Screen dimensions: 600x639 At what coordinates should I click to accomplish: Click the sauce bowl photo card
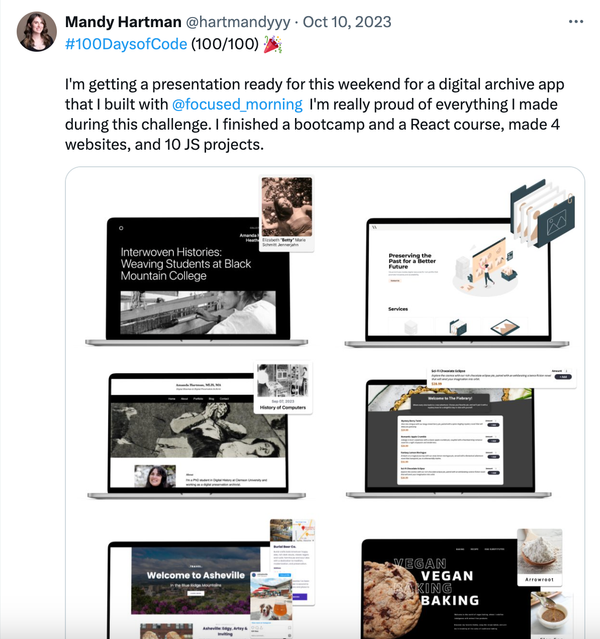(x=552, y=615)
